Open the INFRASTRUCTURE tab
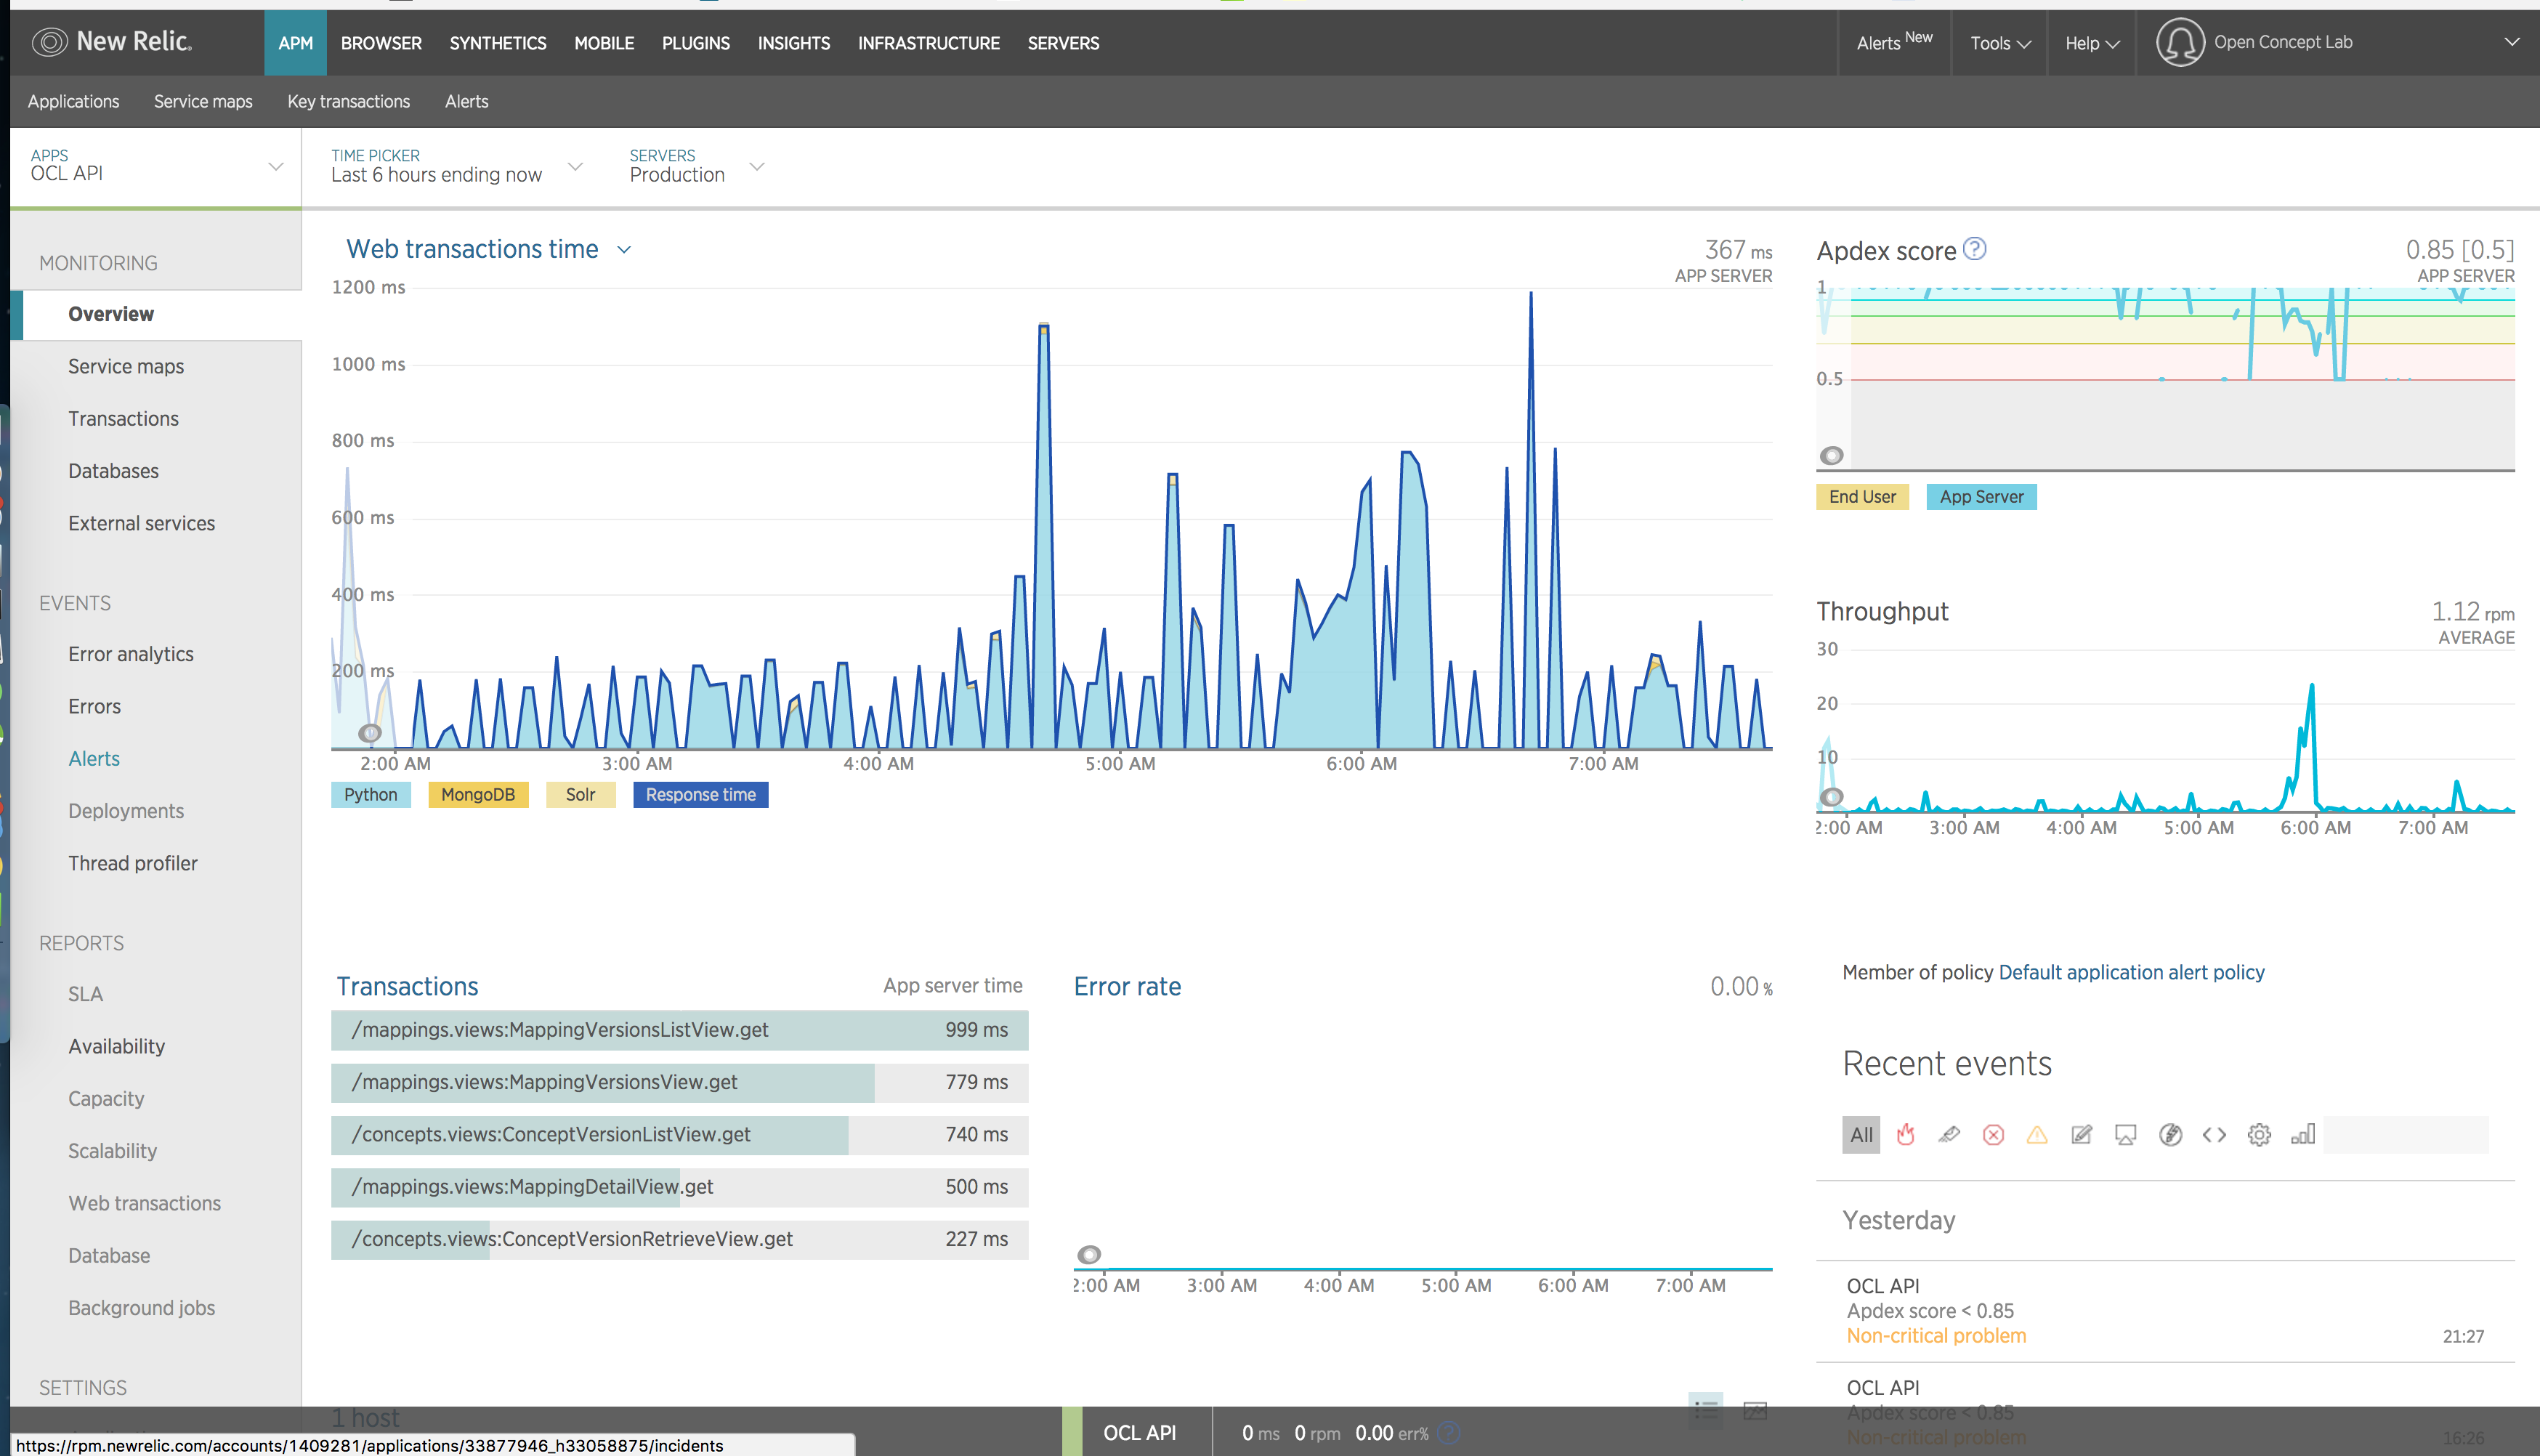The height and width of the screenshot is (1456, 2540). (929, 43)
